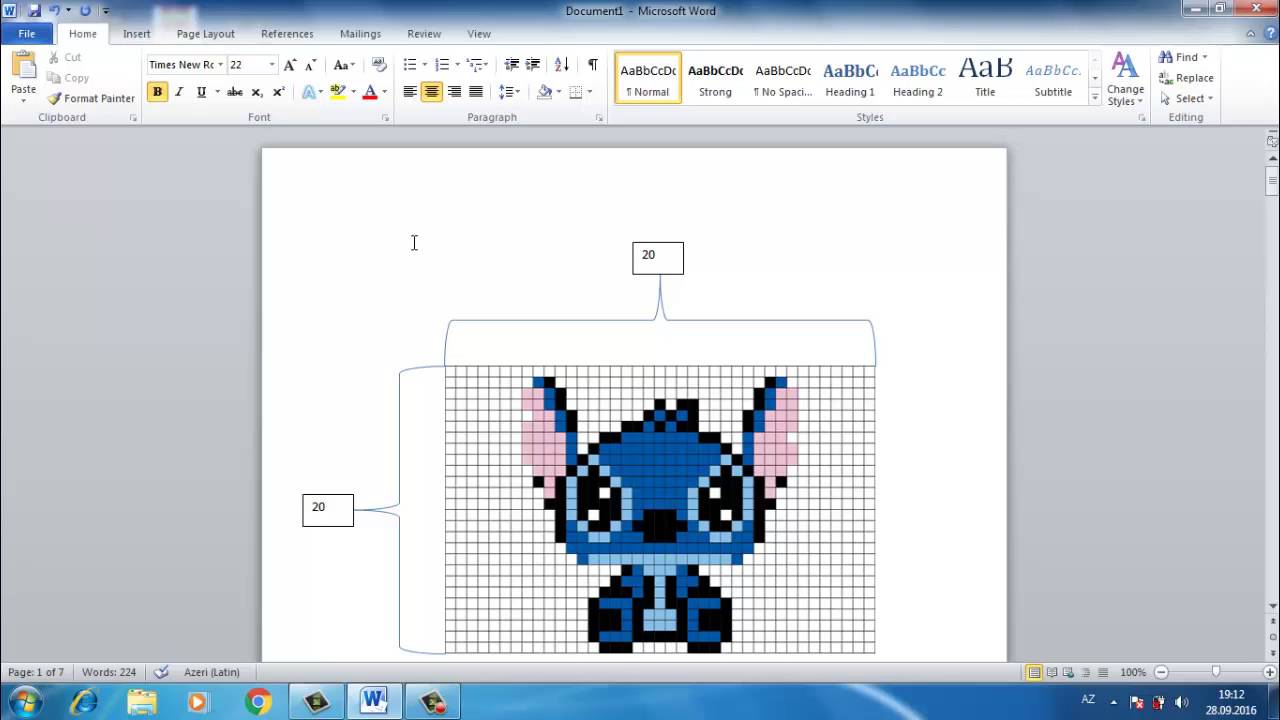Apply the red font color
The width and height of the screenshot is (1280, 720).
(370, 92)
